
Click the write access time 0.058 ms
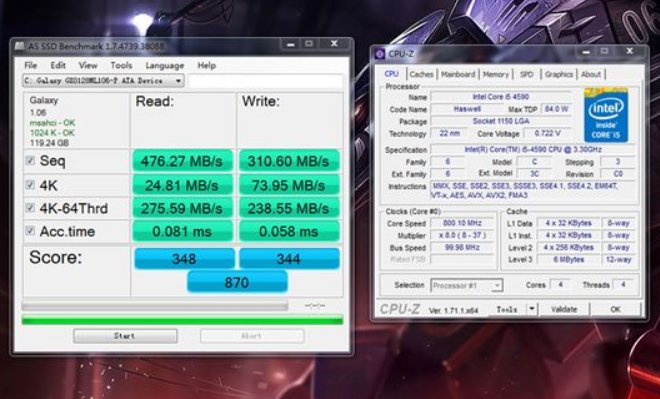point(289,231)
